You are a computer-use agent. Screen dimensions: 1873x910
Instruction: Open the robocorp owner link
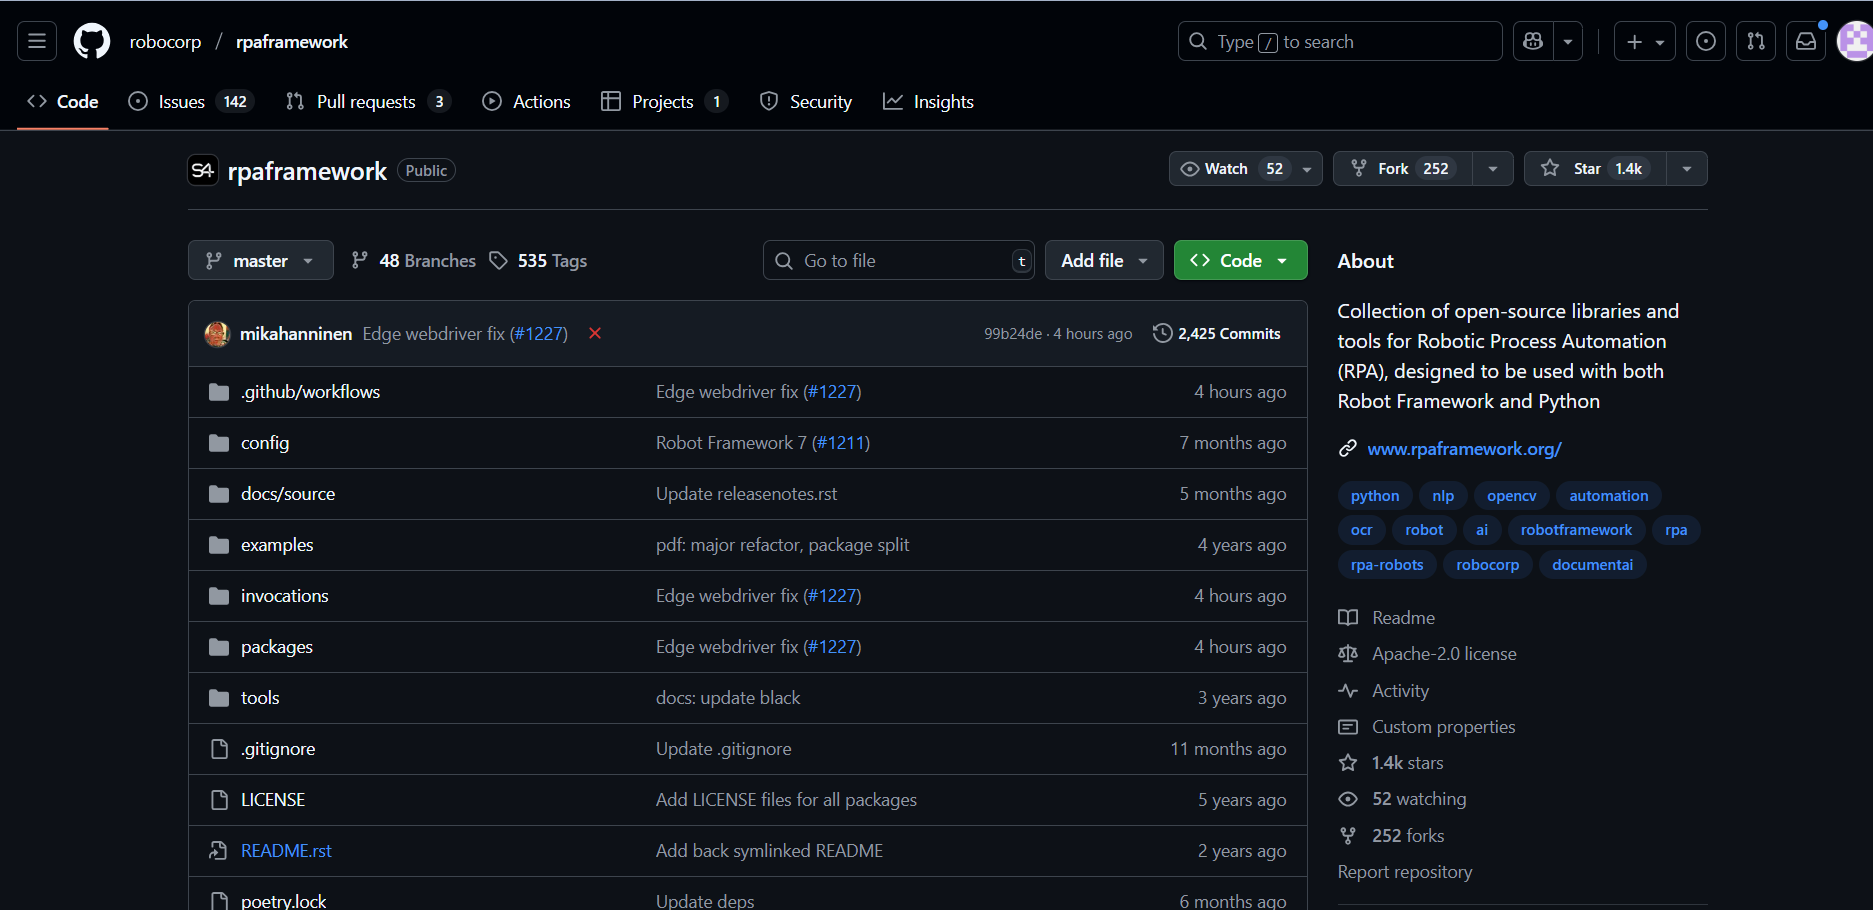click(165, 41)
